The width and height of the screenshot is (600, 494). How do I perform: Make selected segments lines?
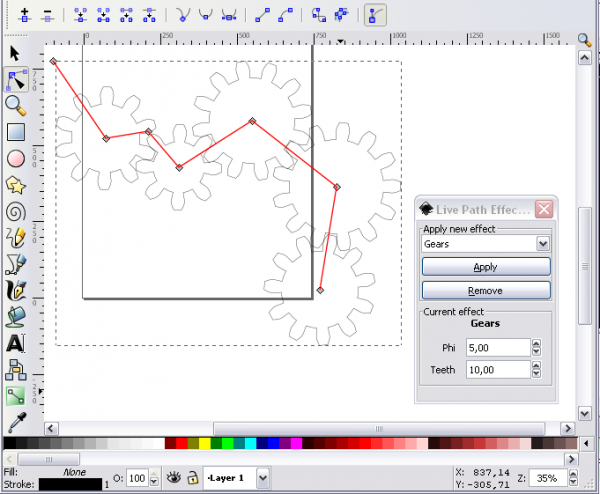click(x=262, y=15)
